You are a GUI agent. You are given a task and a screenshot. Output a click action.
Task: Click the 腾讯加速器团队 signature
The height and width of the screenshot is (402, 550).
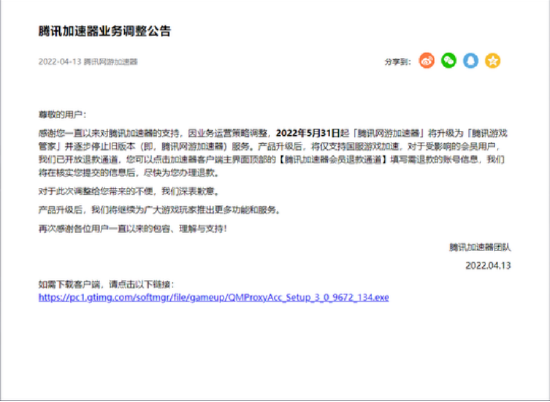(x=480, y=247)
